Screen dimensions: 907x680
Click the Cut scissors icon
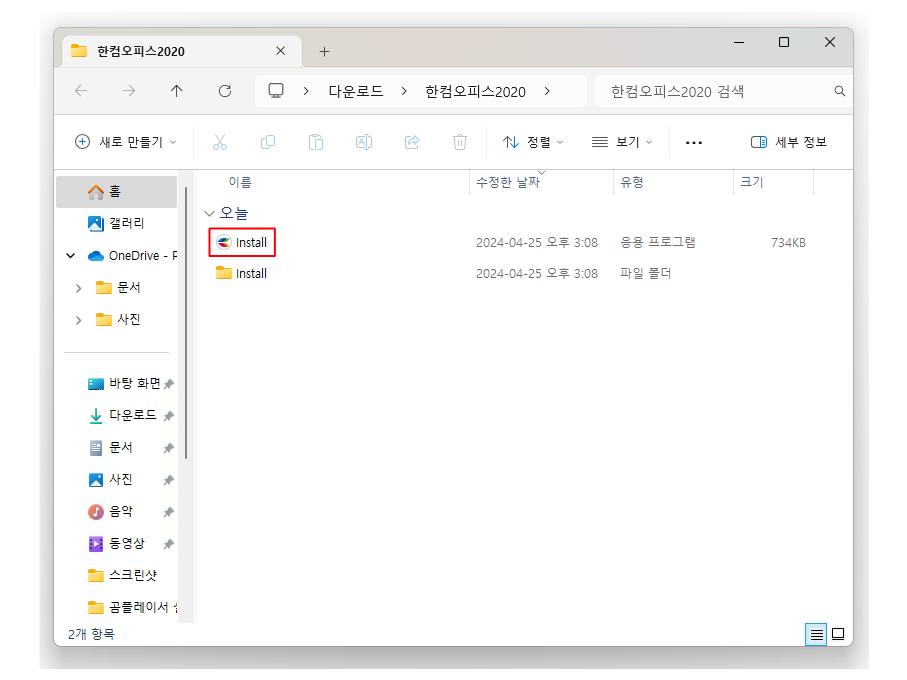click(220, 142)
